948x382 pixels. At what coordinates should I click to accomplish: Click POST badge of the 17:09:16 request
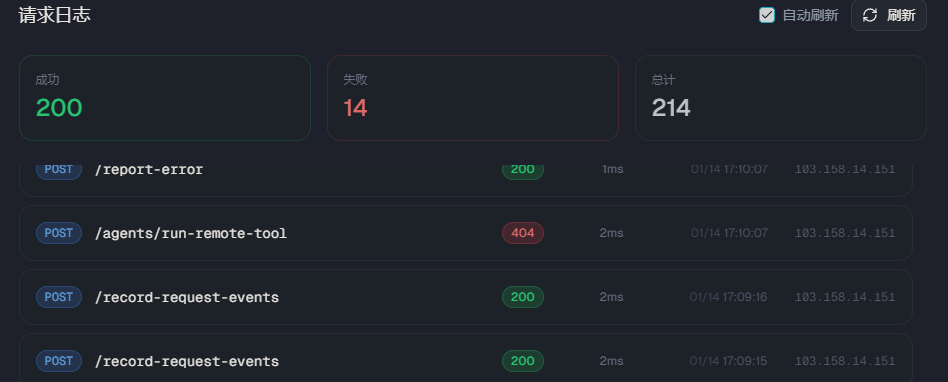(59, 297)
